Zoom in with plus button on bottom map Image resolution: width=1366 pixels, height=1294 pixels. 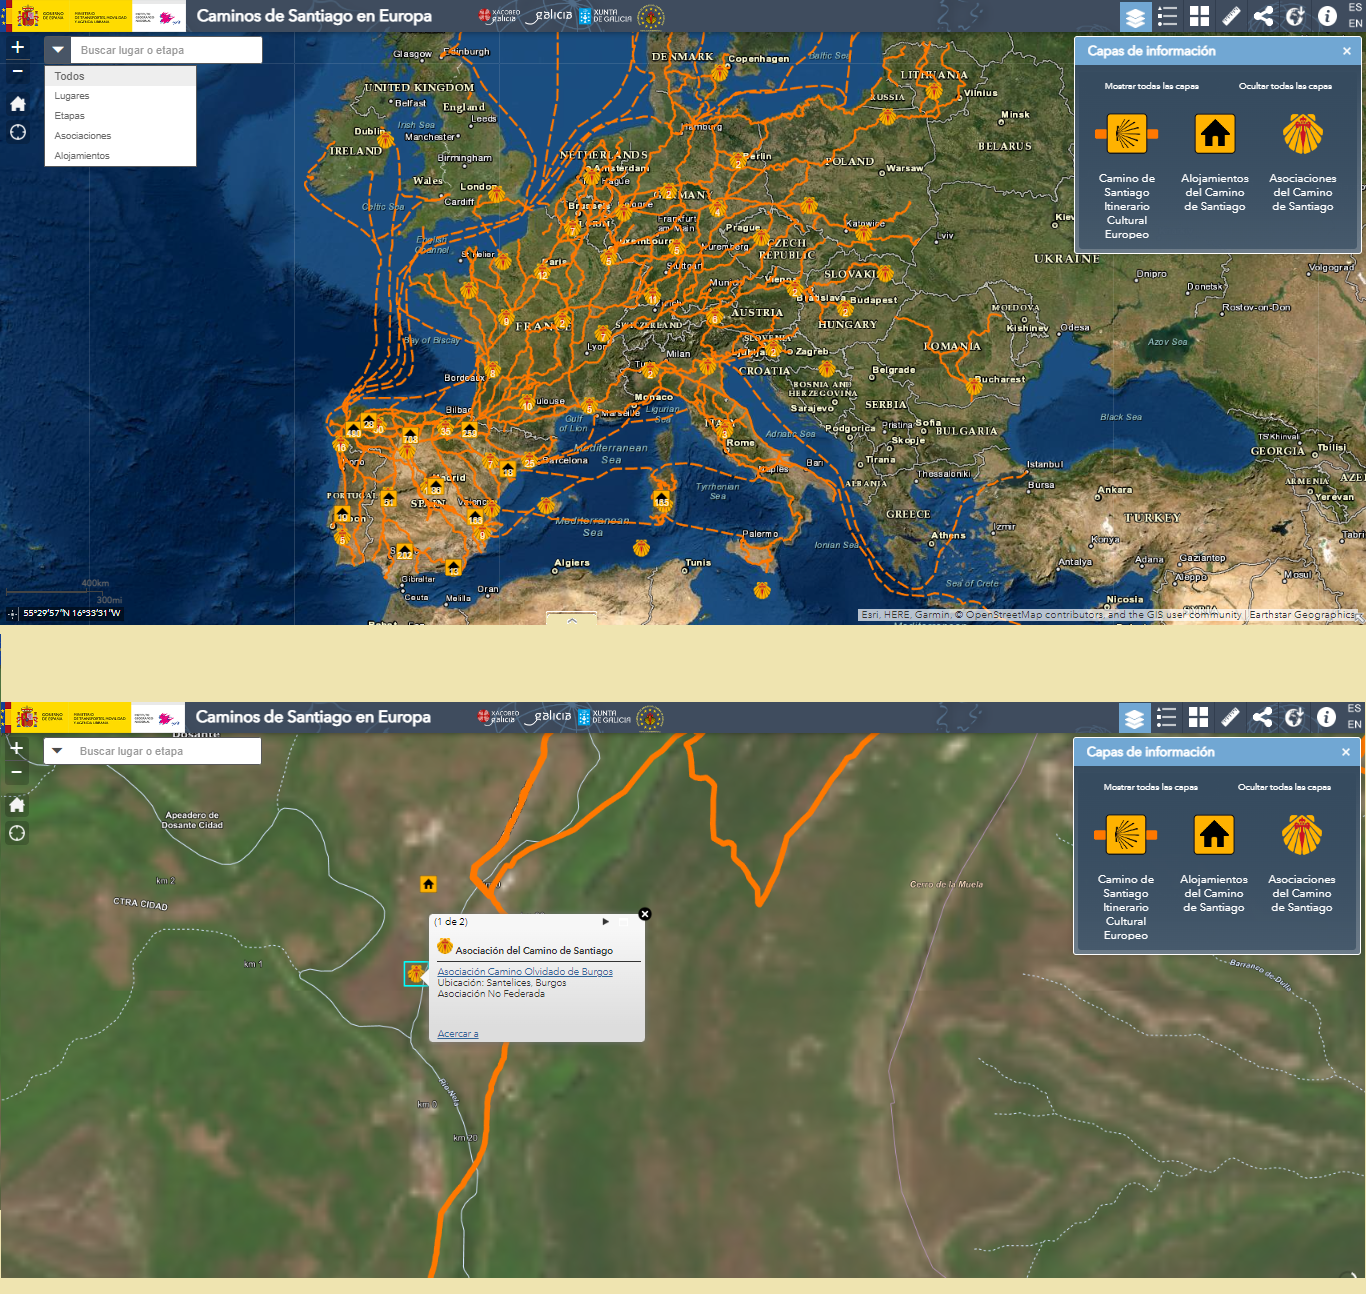(x=17, y=748)
